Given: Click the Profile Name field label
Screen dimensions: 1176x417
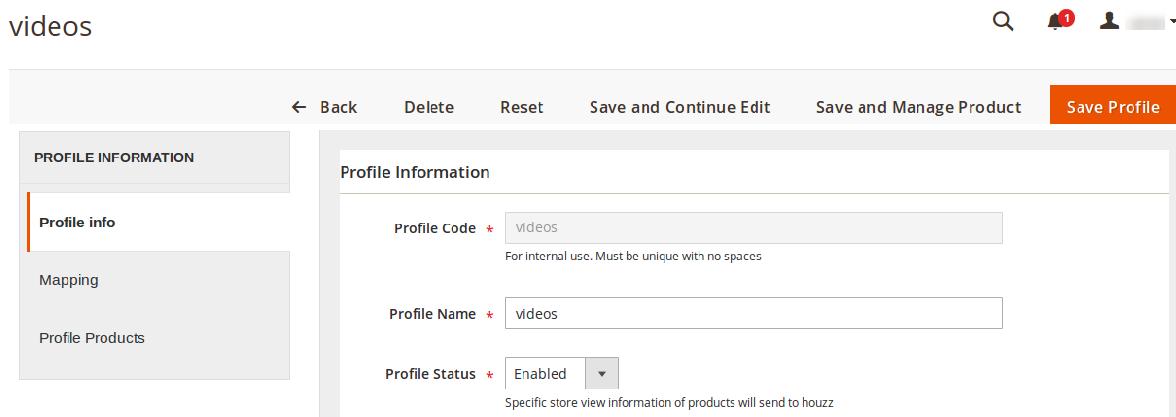Looking at the screenshot, I should [432, 314].
